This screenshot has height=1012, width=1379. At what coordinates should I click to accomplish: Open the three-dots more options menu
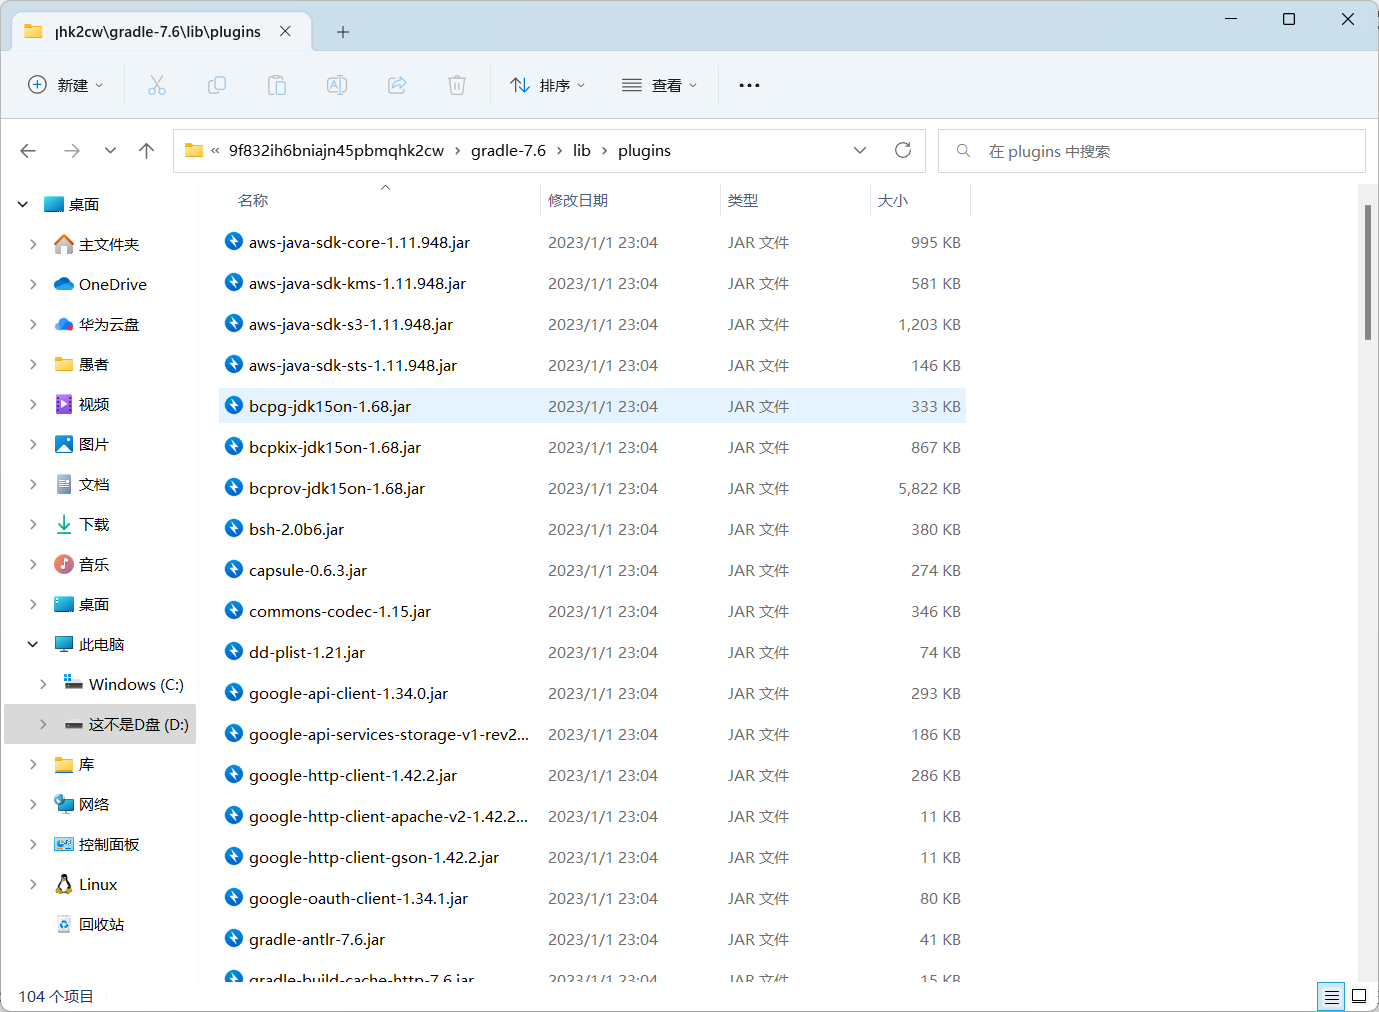coord(749,85)
